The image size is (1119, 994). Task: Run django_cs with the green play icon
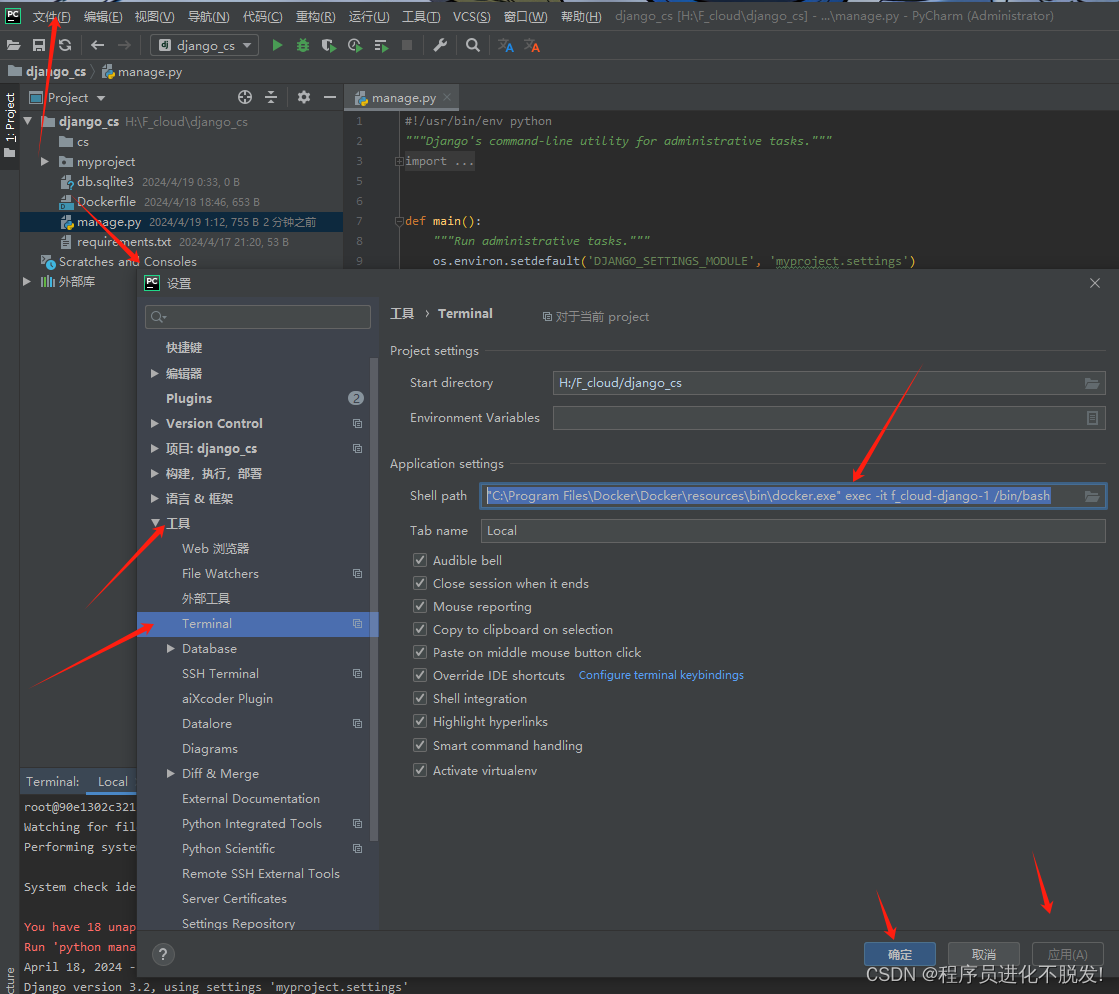(x=277, y=46)
